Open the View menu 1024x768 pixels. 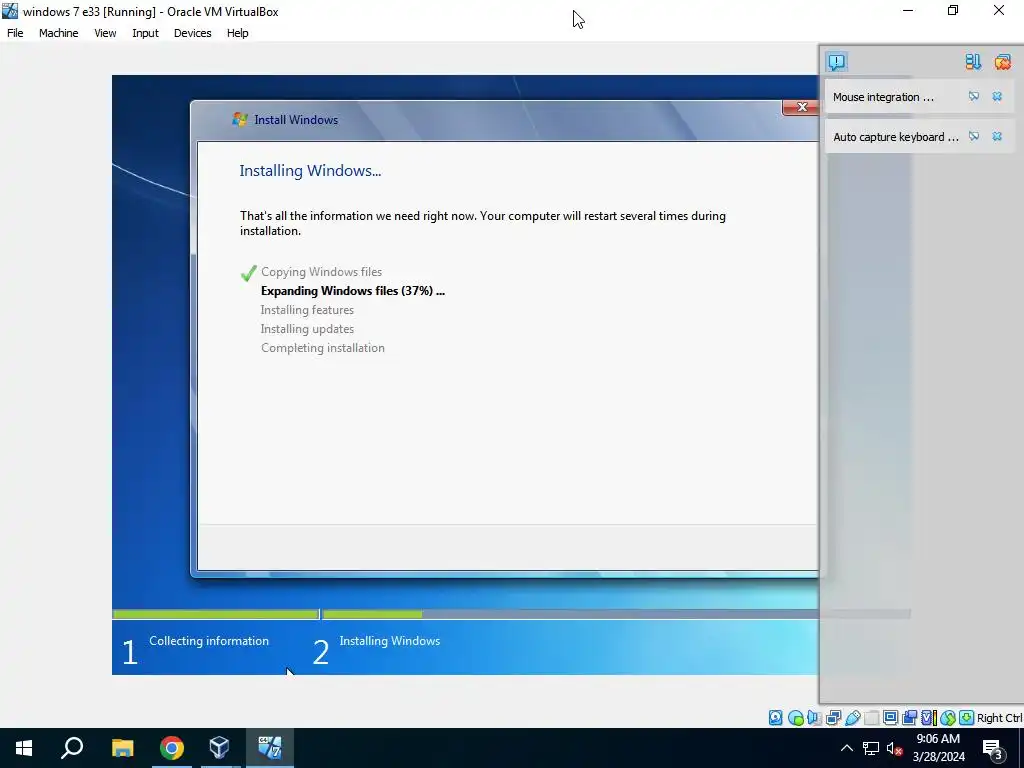pos(105,33)
